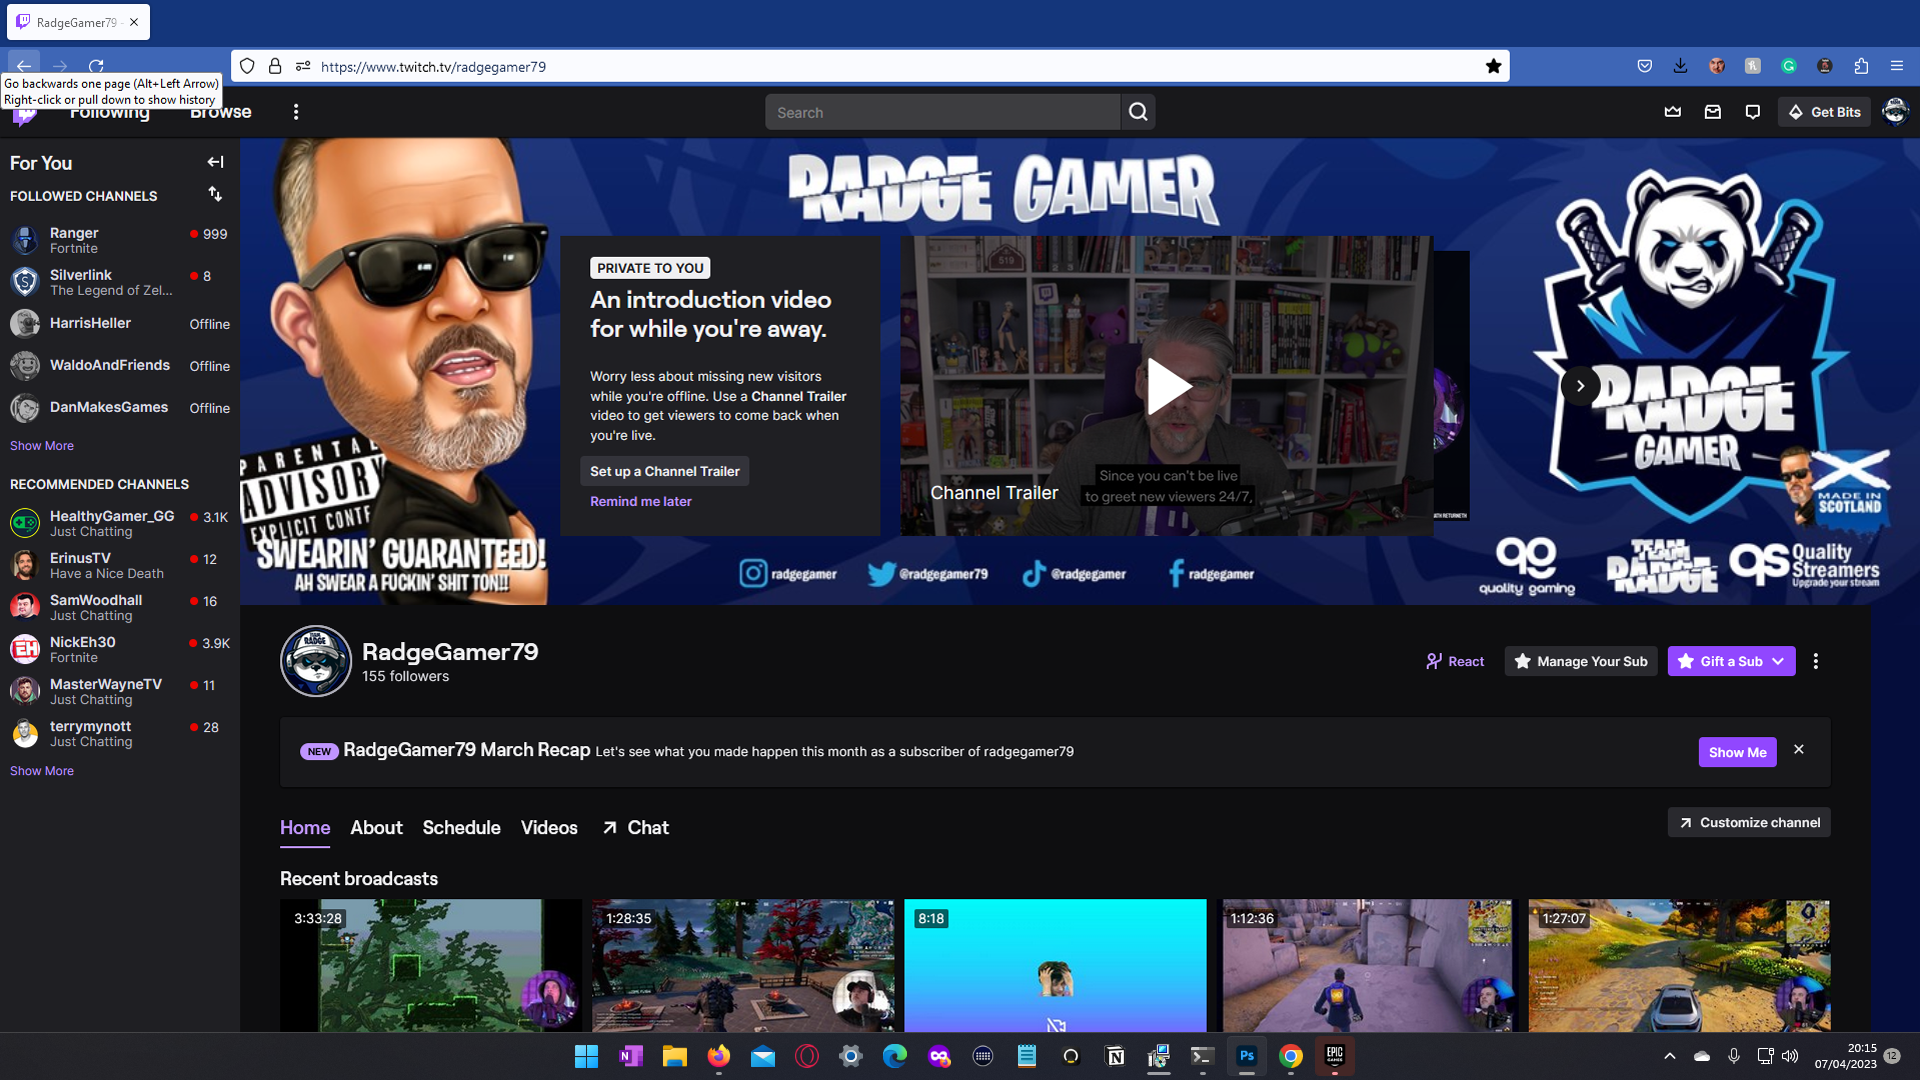Open Twitch more options three-dot menu
The image size is (1920, 1080).
[296, 112]
